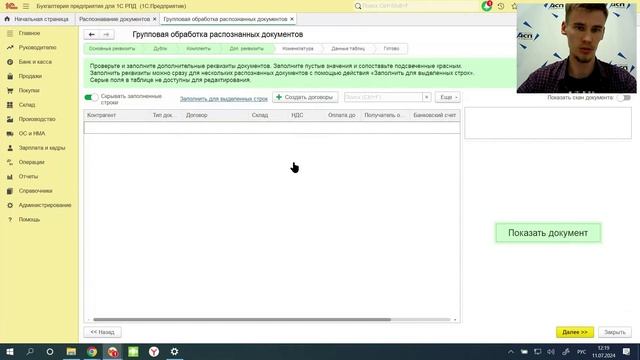The width and height of the screenshot is (640, 360).
Task: Click the Операции sidebar icon
Action: tap(10, 162)
